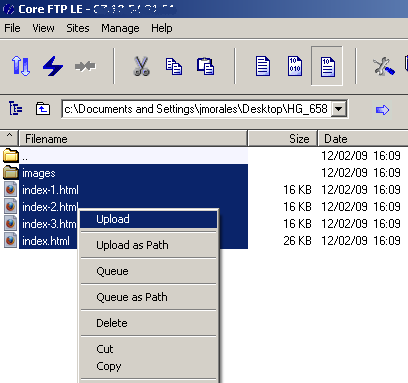Image resolution: width=408 pixels, height=383 pixels.
Task: Click the Cut scissors toolbar icon
Action: tap(142, 66)
